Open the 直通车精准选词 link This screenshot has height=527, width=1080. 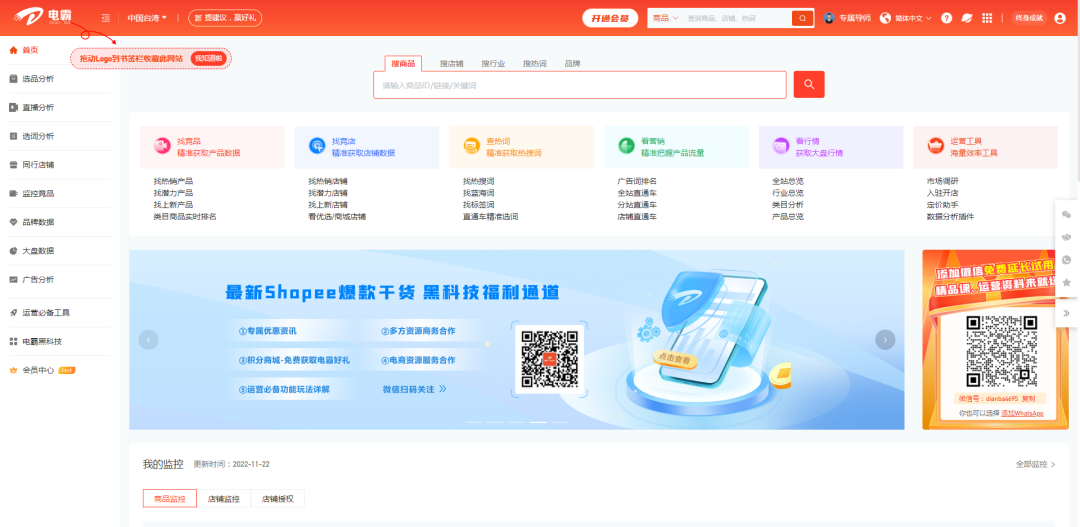click(x=490, y=216)
